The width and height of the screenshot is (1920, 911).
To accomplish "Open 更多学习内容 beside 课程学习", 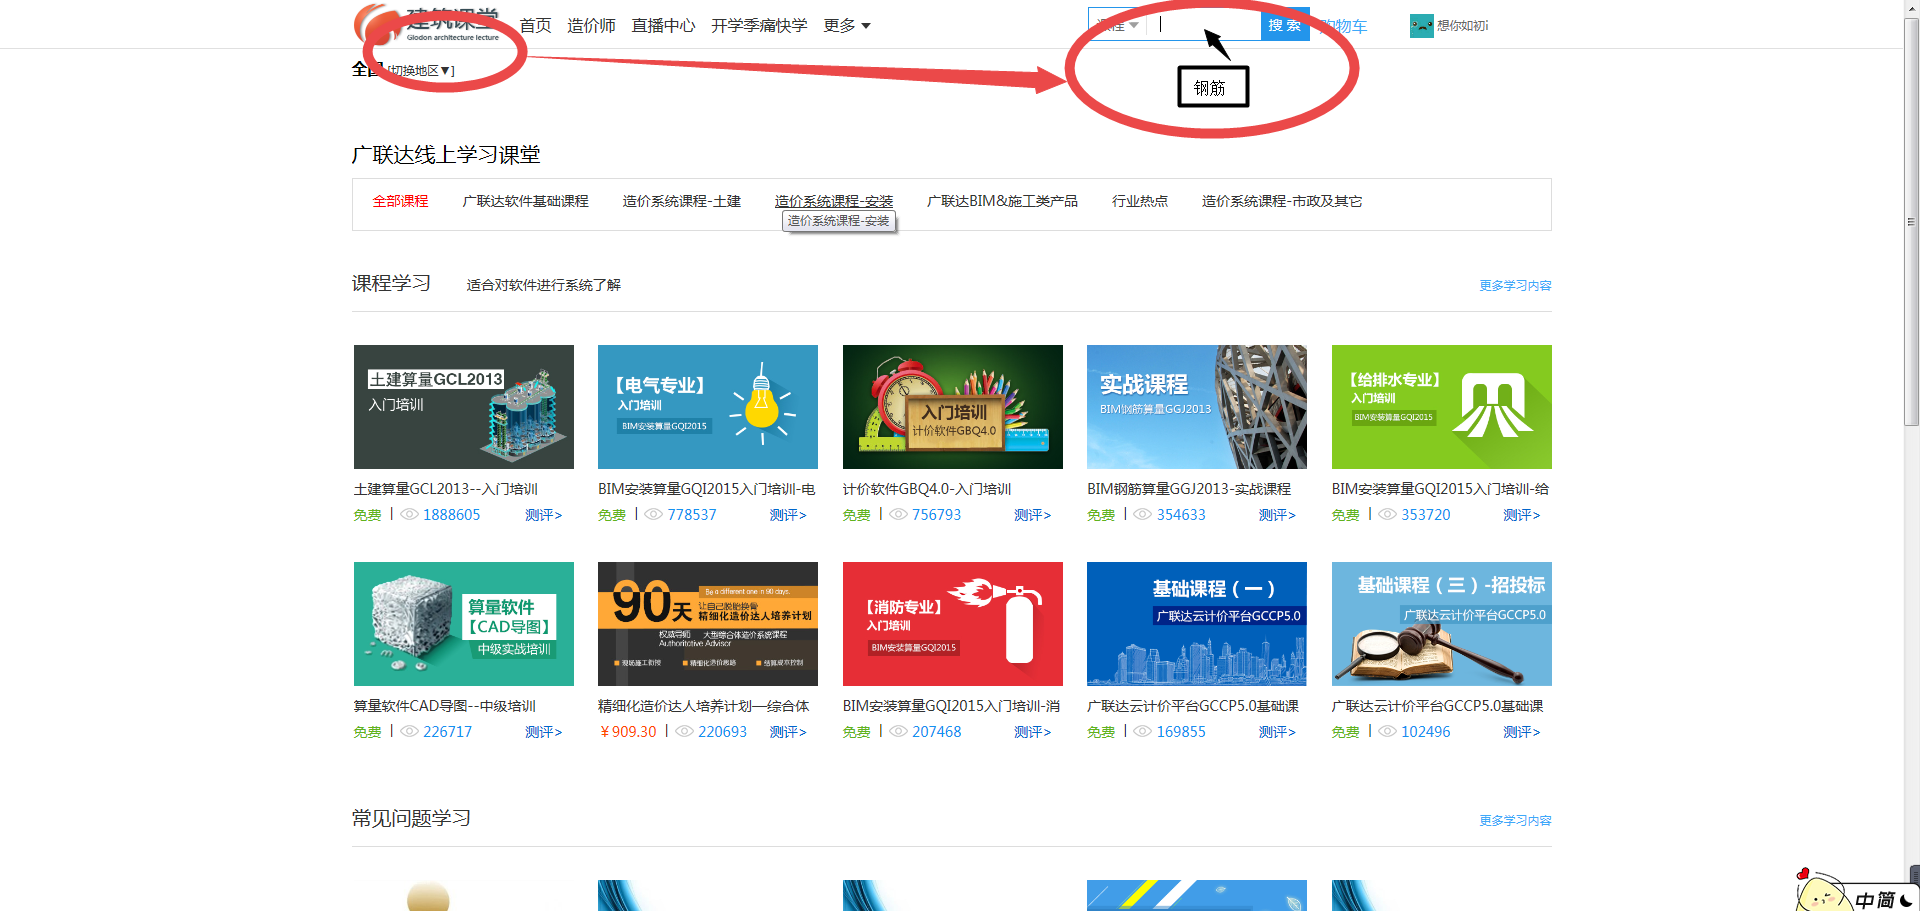I will click(x=1515, y=285).
